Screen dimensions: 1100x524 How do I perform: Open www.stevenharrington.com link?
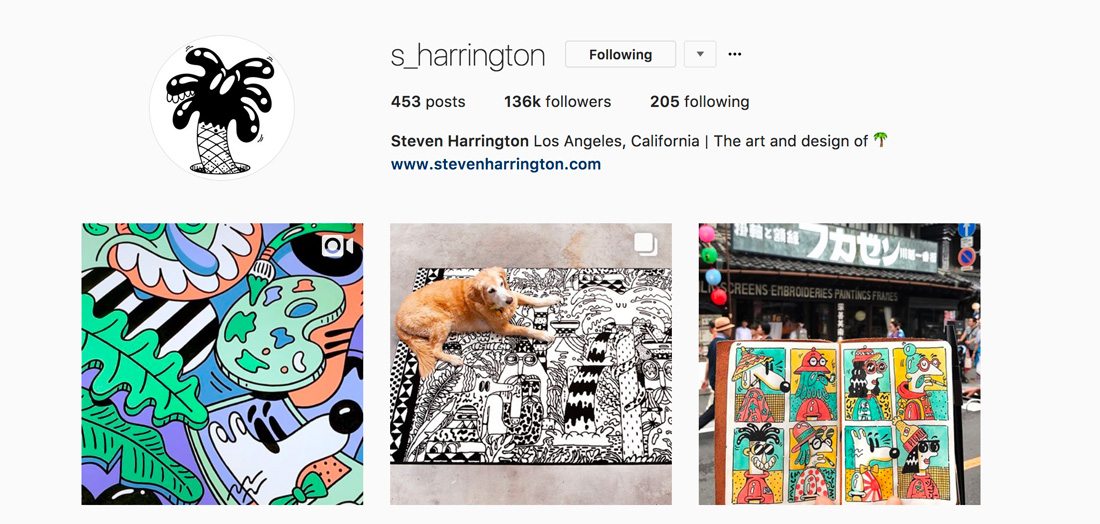pos(495,164)
